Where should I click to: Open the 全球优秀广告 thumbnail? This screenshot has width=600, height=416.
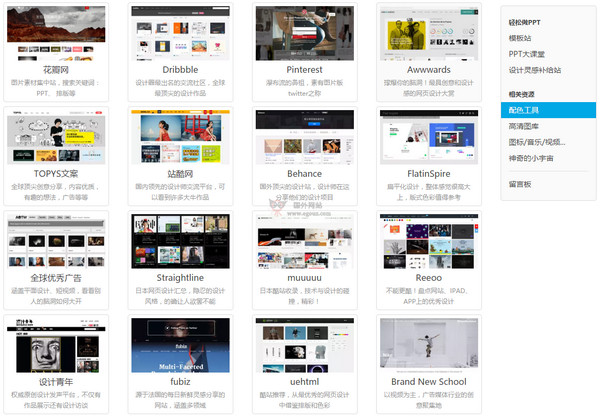pos(55,241)
